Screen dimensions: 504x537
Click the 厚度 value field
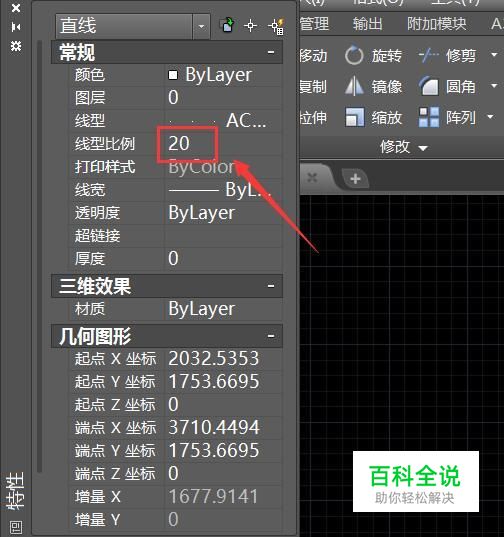[223, 259]
